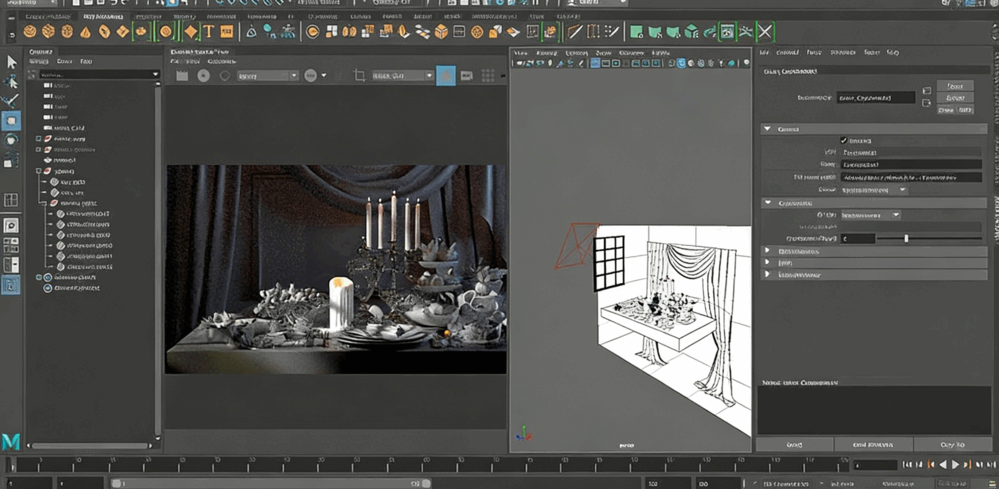999x489 pixels.
Task: Click the polygon sphere icon at shelf start
Action: pos(31,32)
